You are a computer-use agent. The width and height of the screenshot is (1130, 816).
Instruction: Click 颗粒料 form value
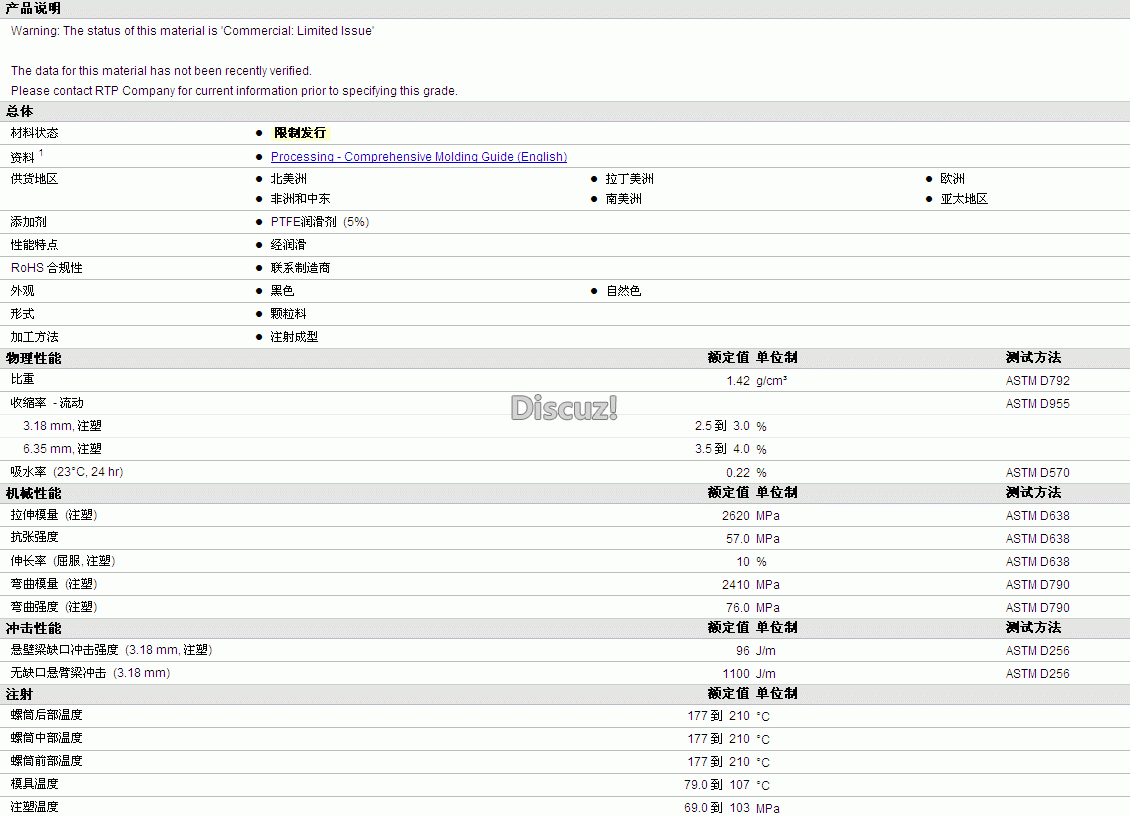point(288,314)
